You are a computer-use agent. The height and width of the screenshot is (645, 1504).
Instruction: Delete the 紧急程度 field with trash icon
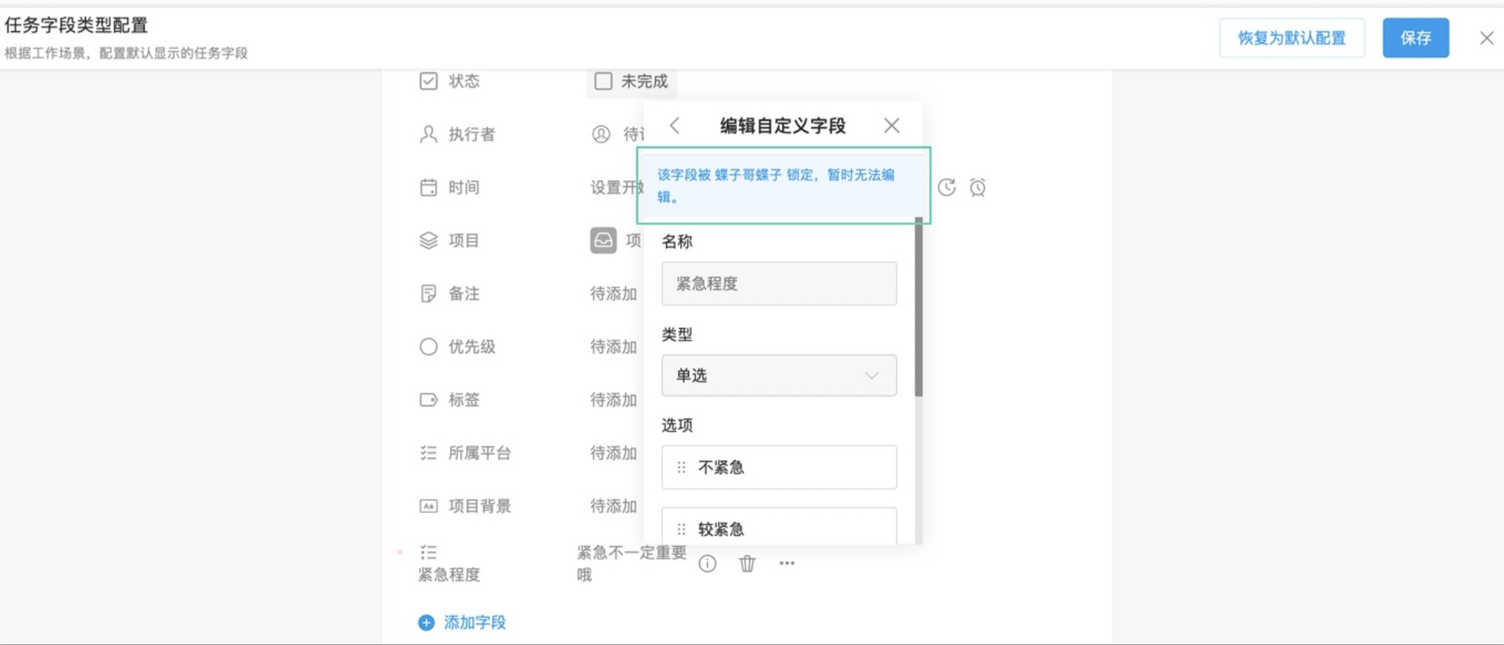(747, 563)
